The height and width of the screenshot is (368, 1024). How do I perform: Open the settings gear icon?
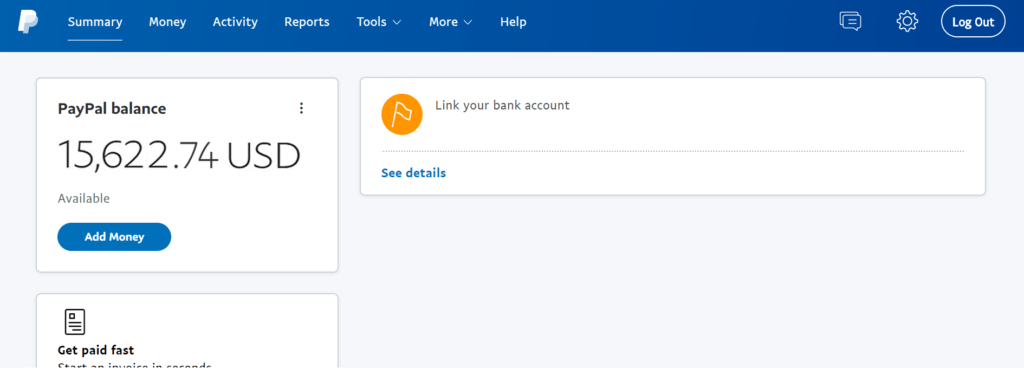907,22
